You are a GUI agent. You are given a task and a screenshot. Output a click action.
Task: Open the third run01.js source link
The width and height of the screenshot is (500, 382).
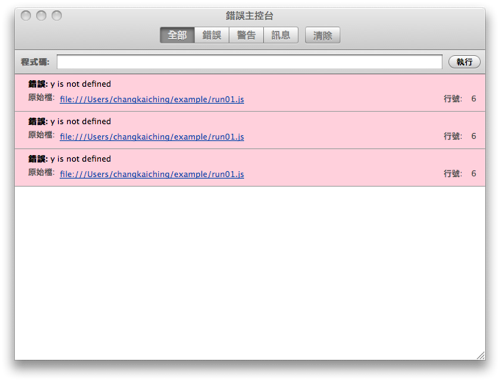point(152,174)
